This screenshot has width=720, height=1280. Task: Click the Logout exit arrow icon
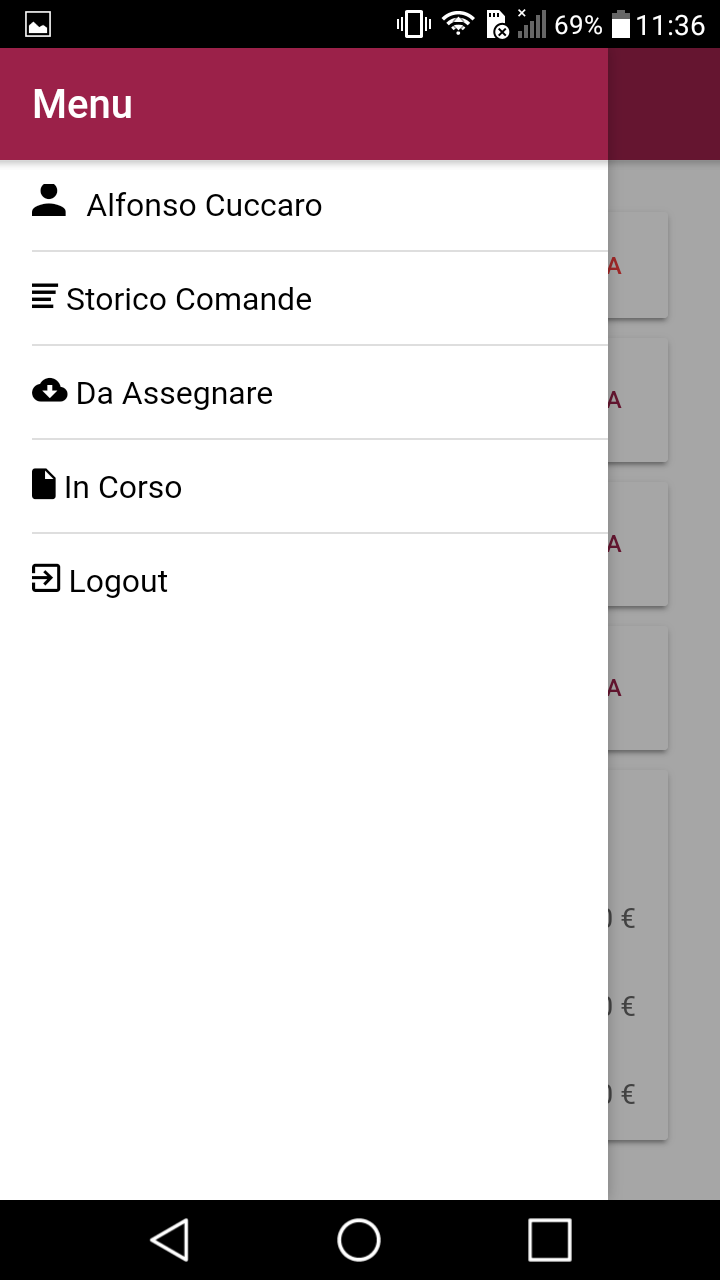(x=46, y=578)
